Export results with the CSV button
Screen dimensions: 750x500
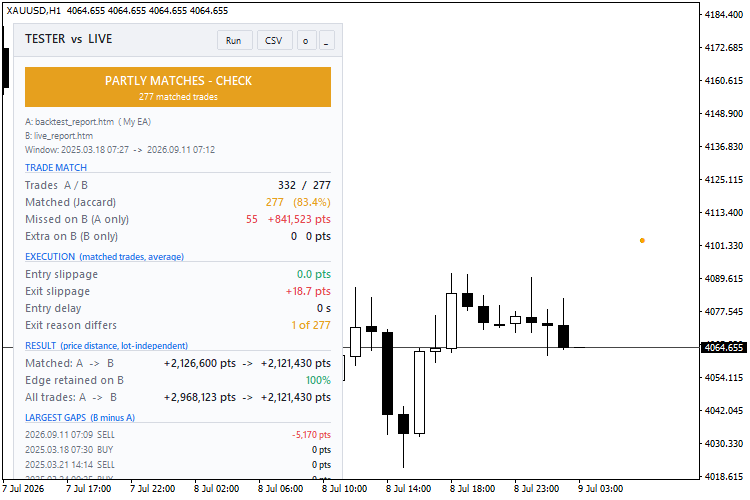275,41
